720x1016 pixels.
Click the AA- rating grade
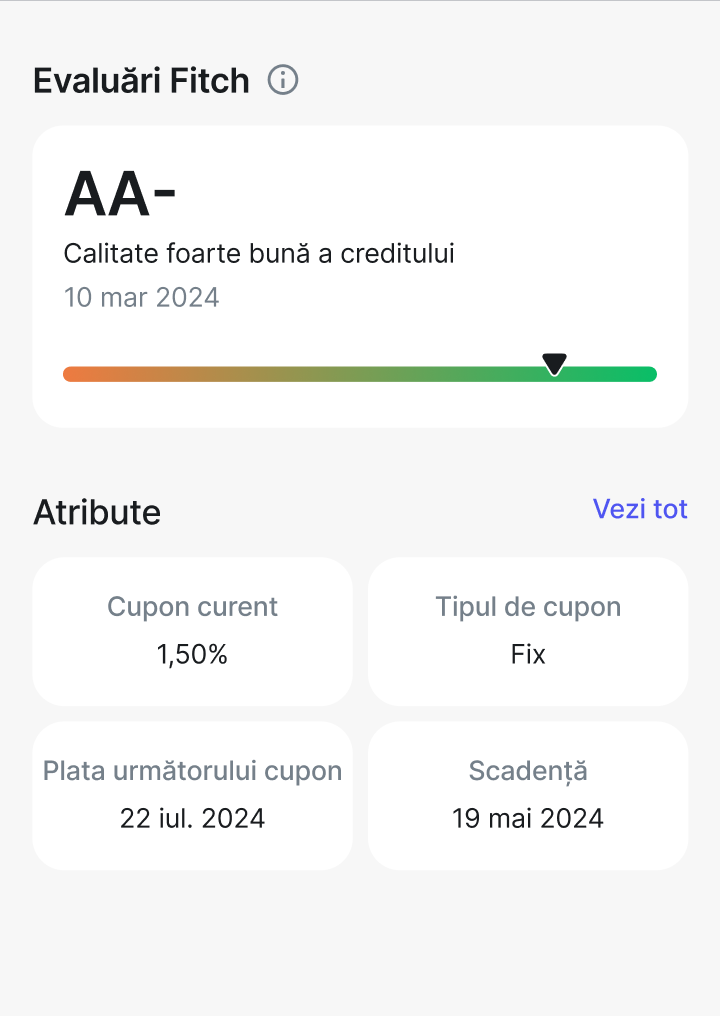(120, 194)
